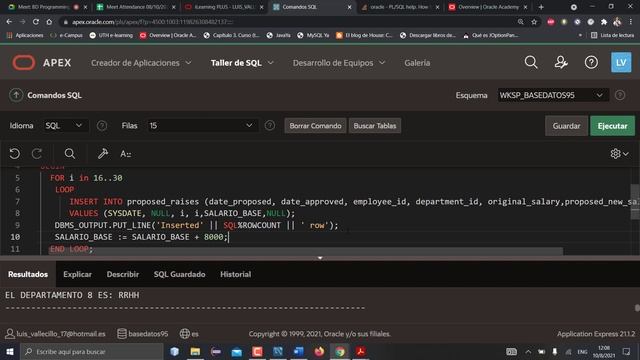
Task: Bookmark this page with the star
Action: pos(534,22)
